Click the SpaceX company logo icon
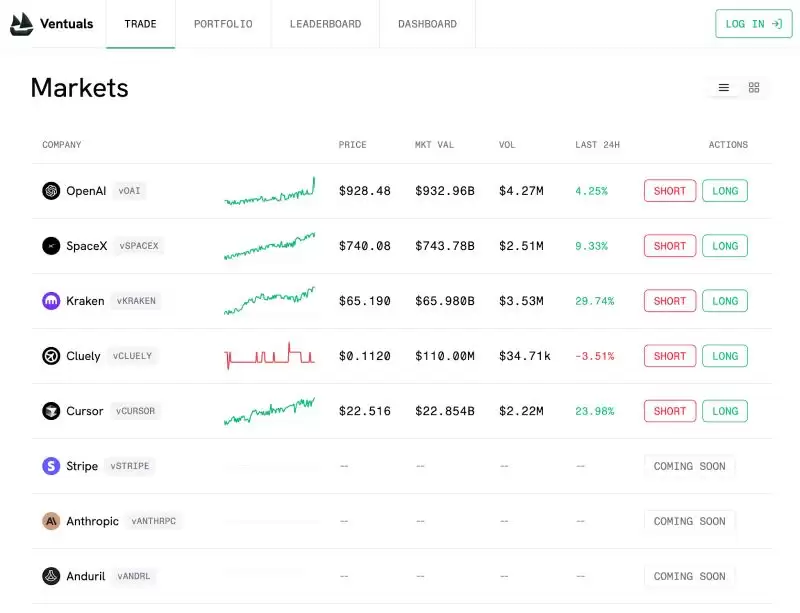 pyautogui.click(x=51, y=246)
